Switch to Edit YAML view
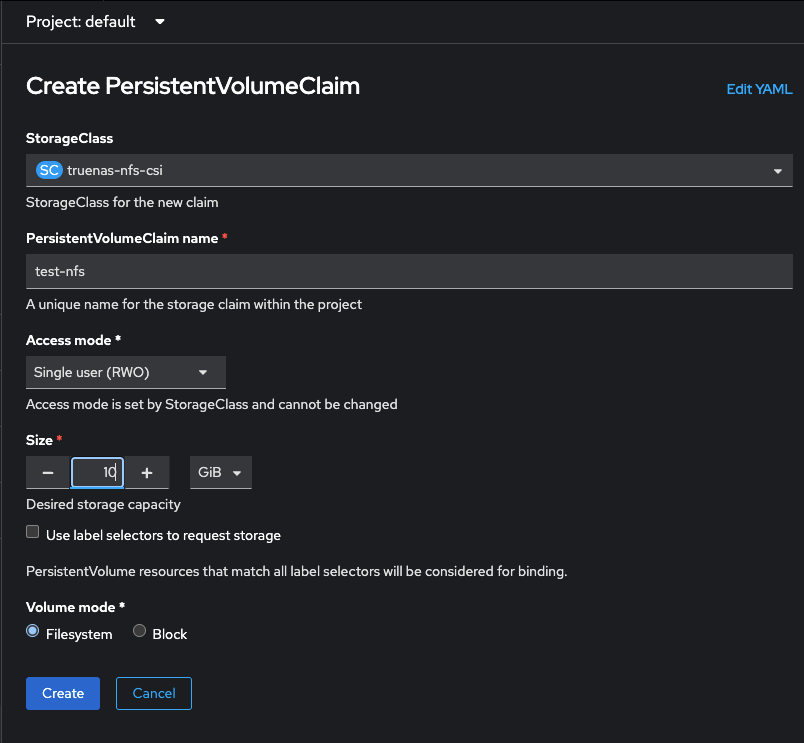 [759, 89]
